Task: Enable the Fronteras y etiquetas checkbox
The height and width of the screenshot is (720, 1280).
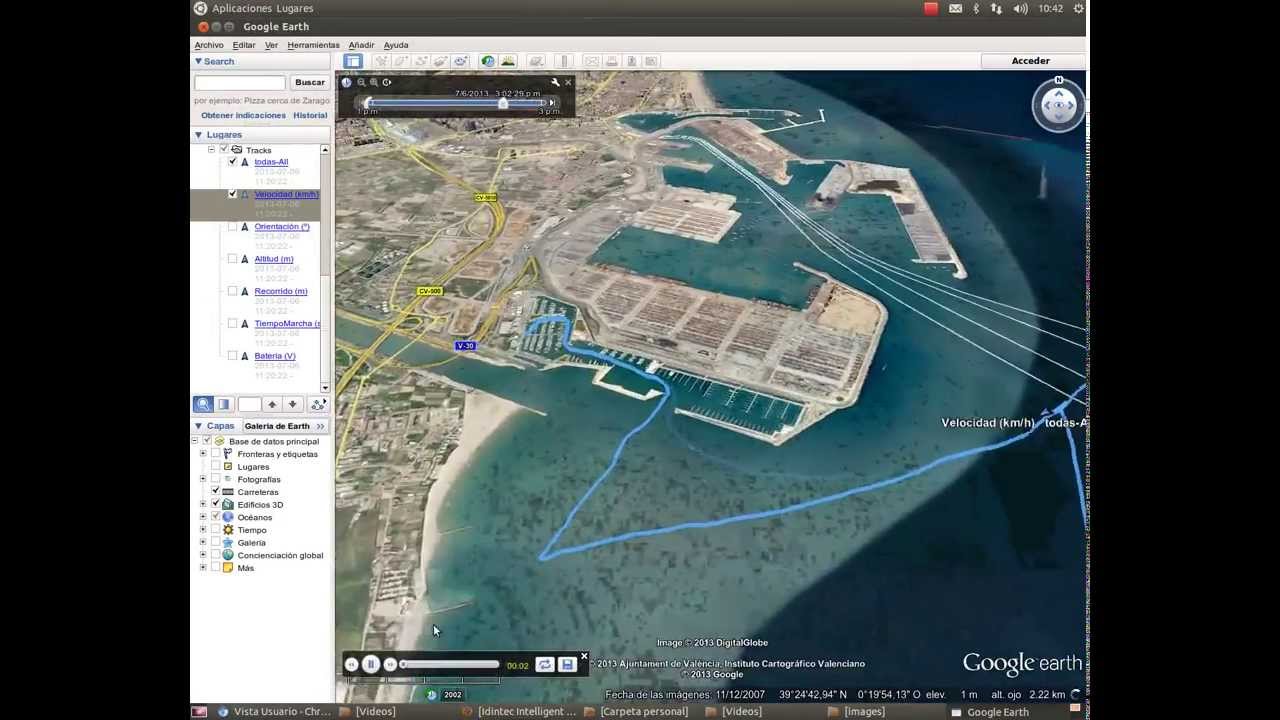Action: pyautogui.click(x=215, y=453)
